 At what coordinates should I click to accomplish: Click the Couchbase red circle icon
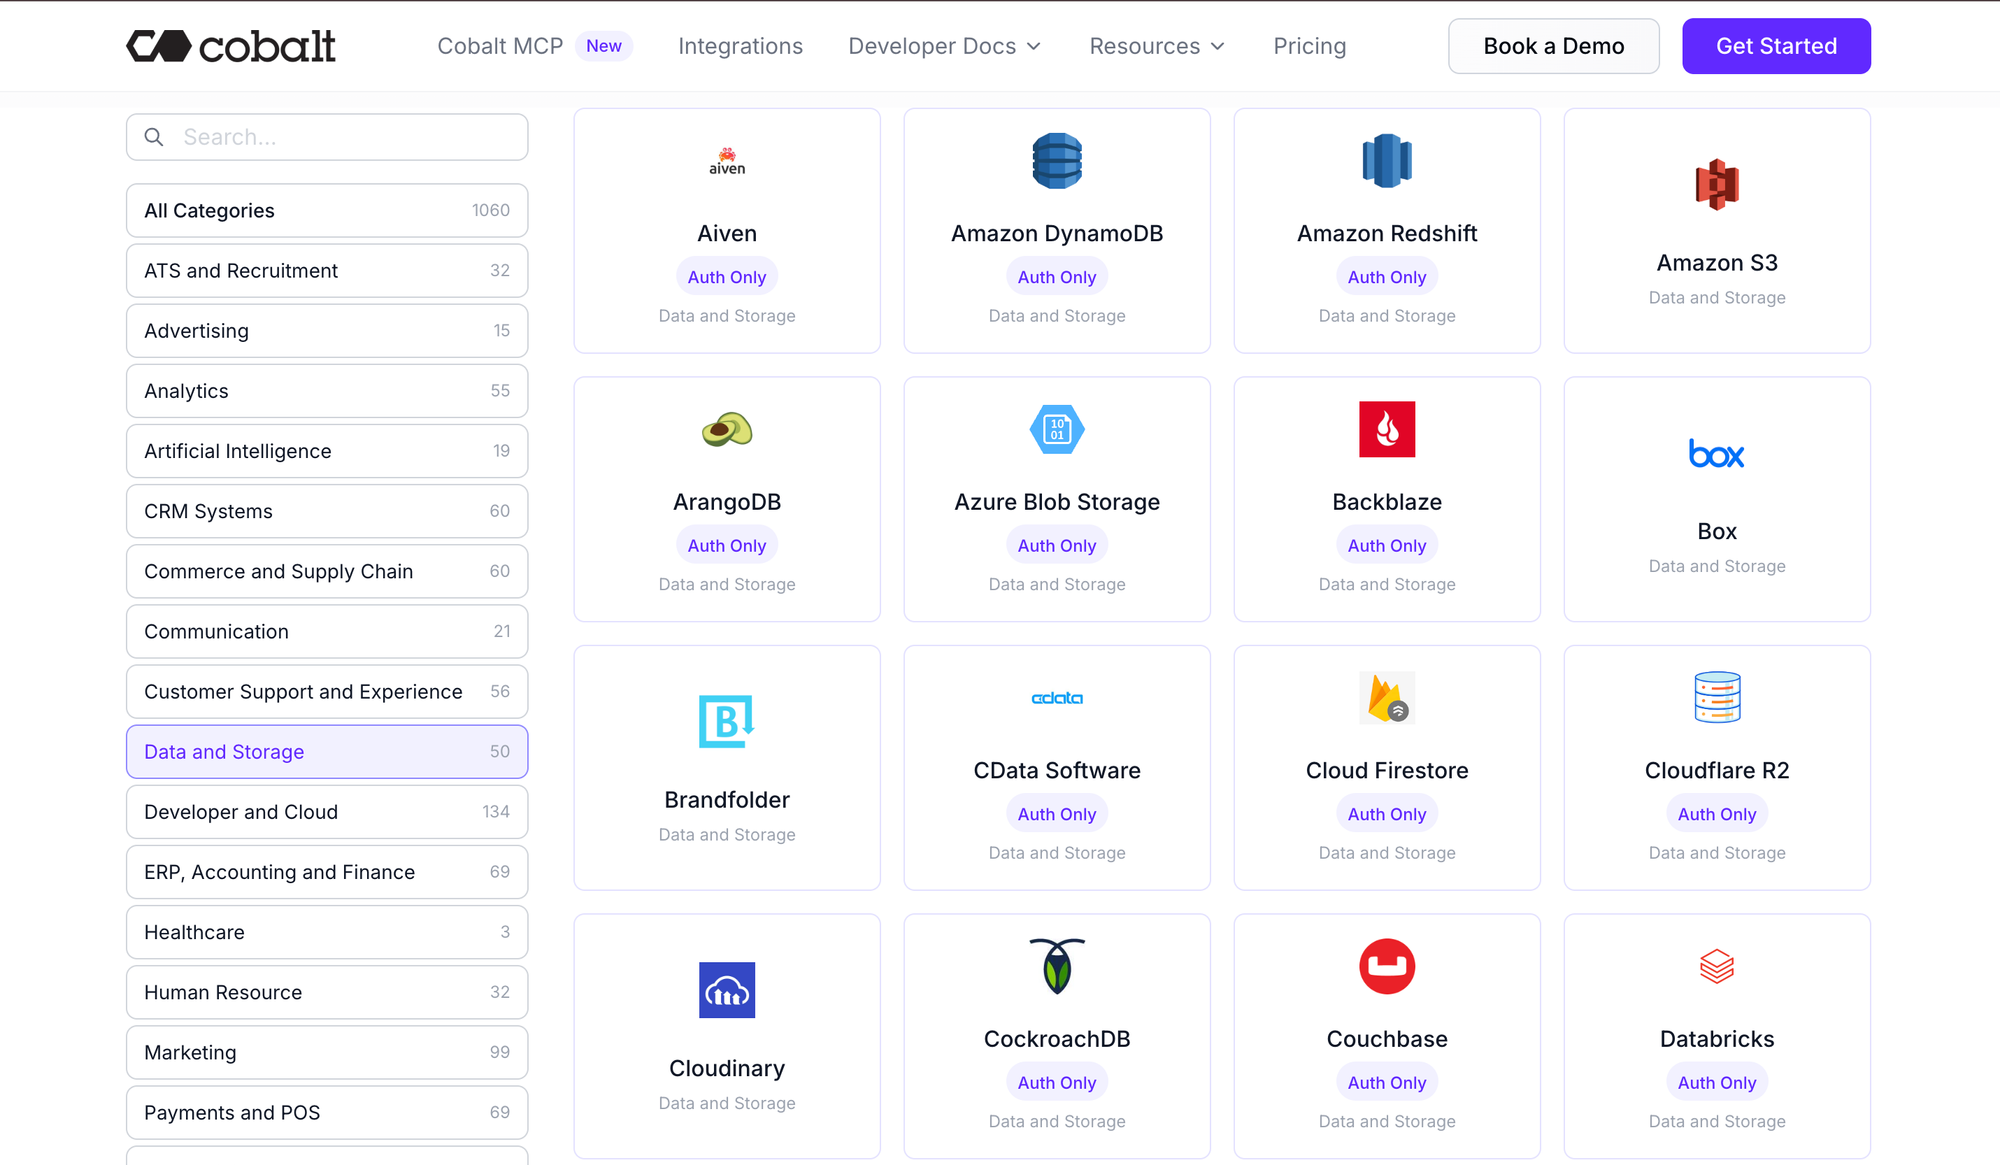pyautogui.click(x=1387, y=966)
